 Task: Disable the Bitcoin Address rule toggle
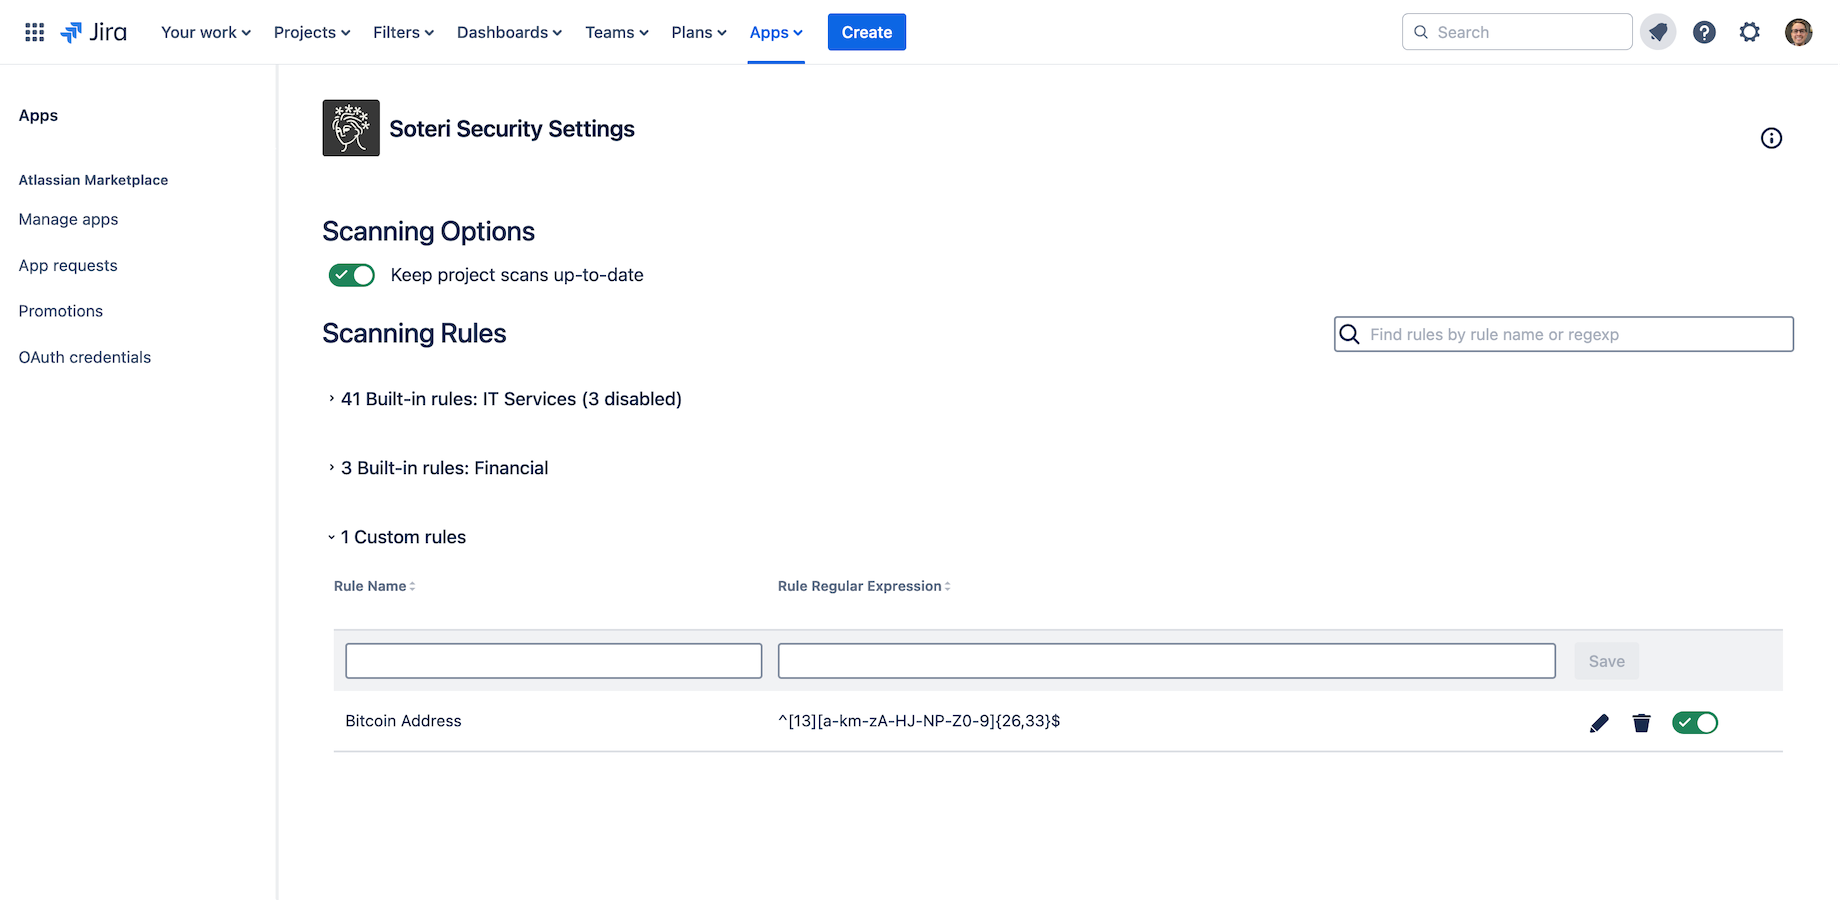1695,722
